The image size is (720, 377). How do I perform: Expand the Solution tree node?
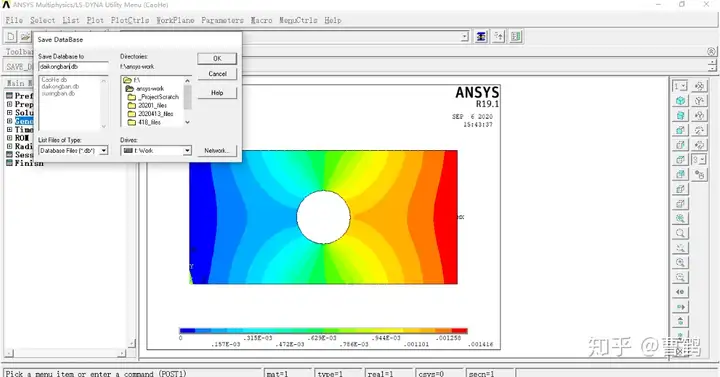click(x=9, y=113)
